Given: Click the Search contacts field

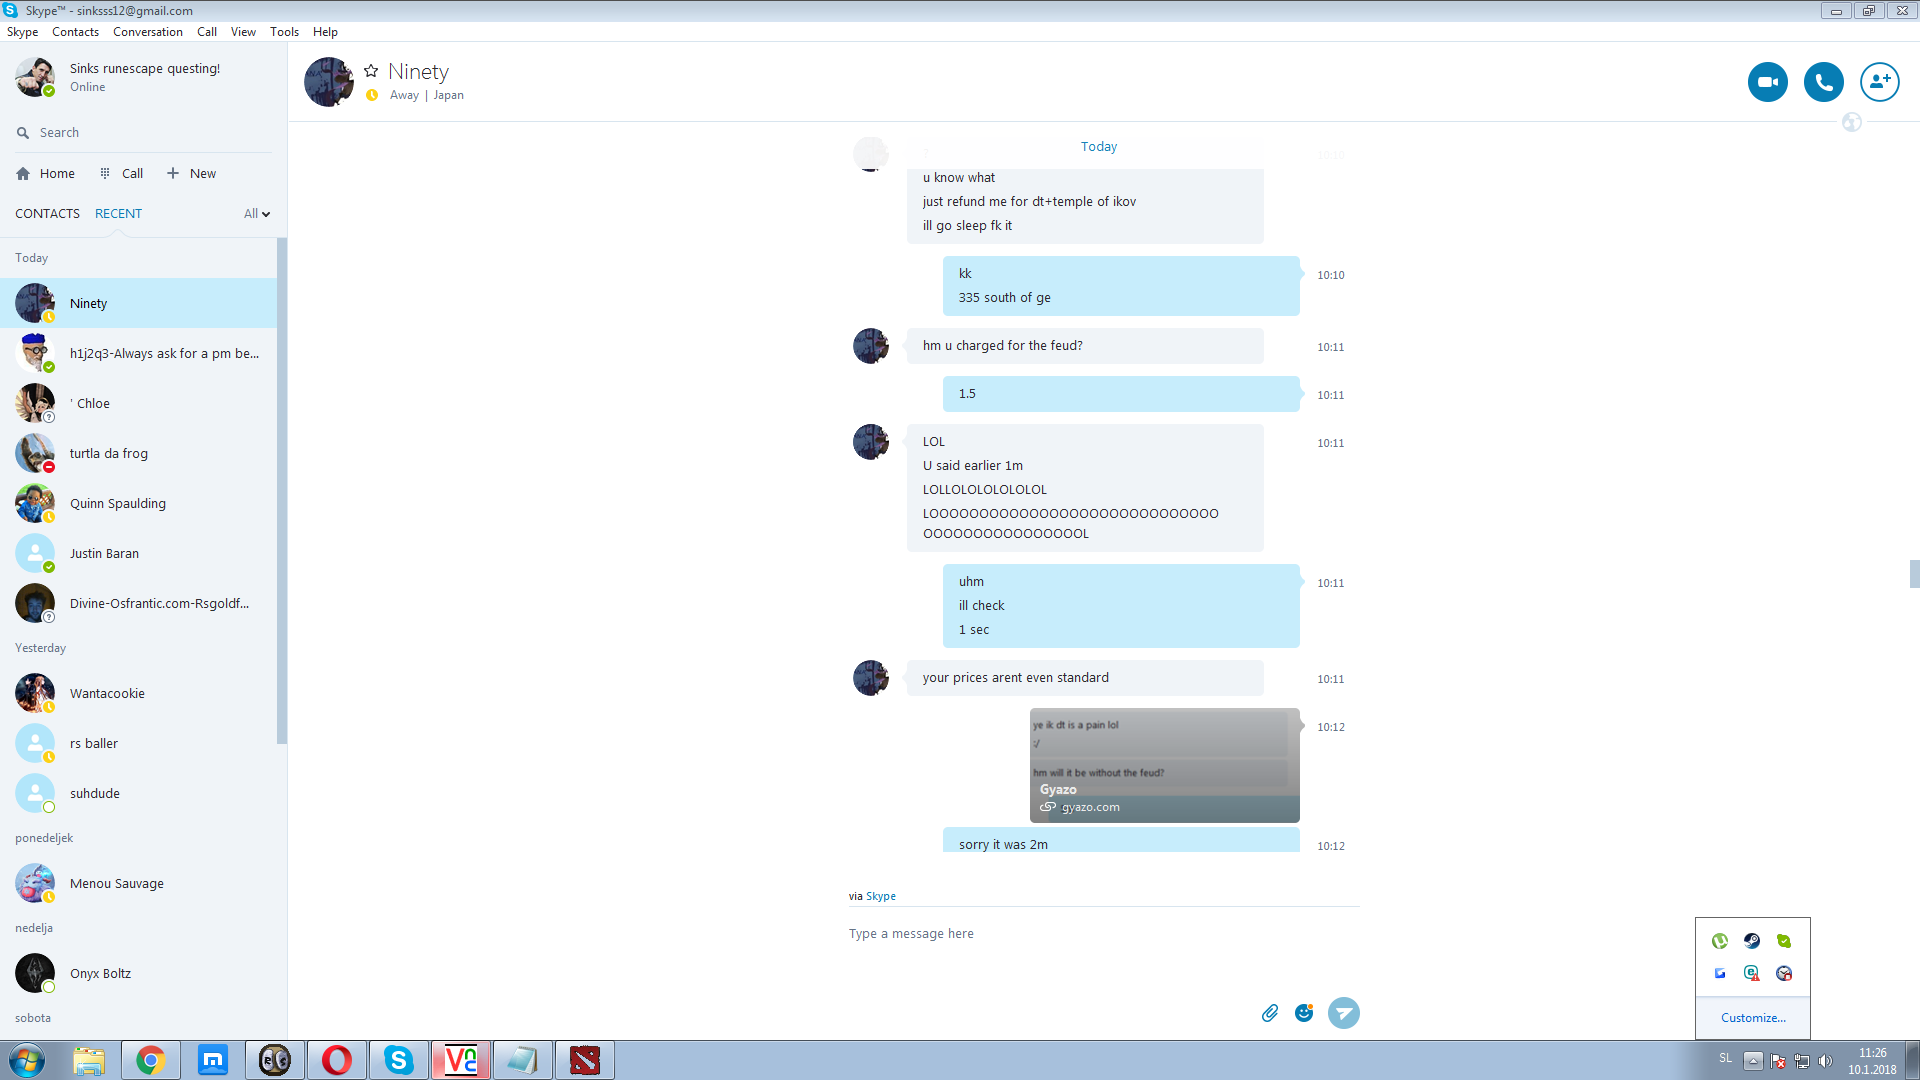Looking at the screenshot, I should [x=140, y=133].
